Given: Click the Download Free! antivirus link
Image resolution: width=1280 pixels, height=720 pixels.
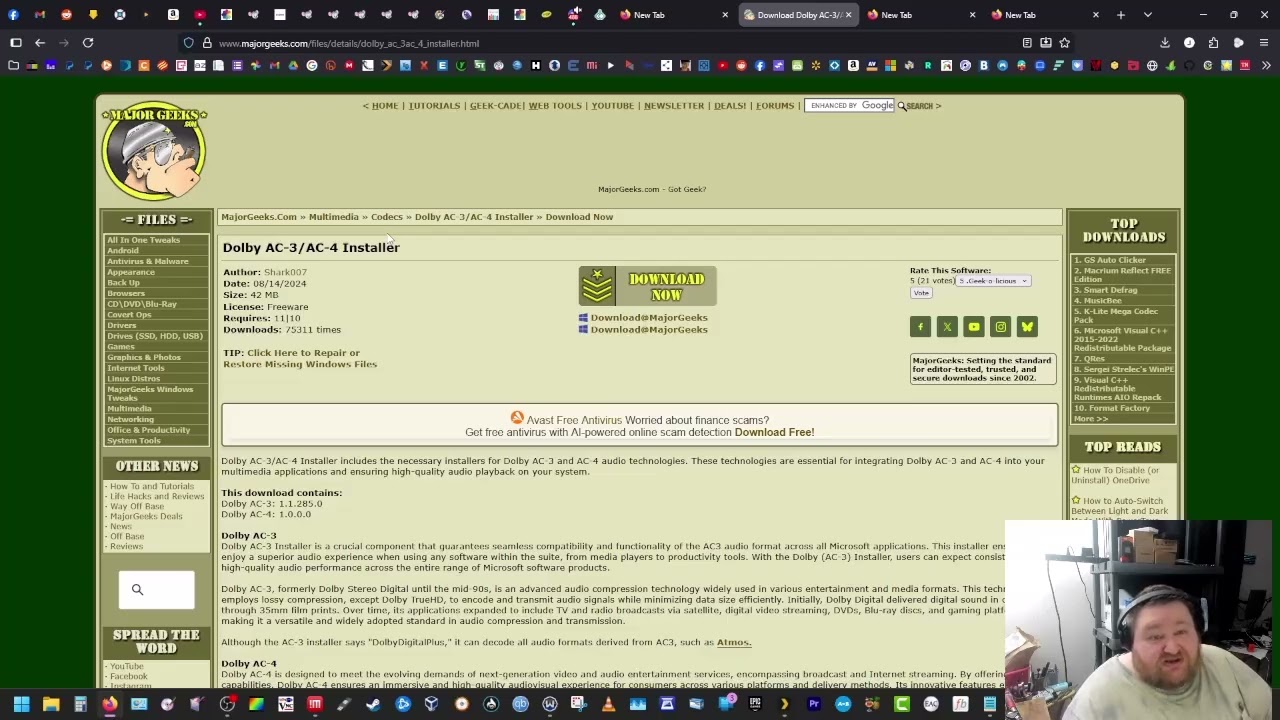Looking at the screenshot, I should [774, 432].
